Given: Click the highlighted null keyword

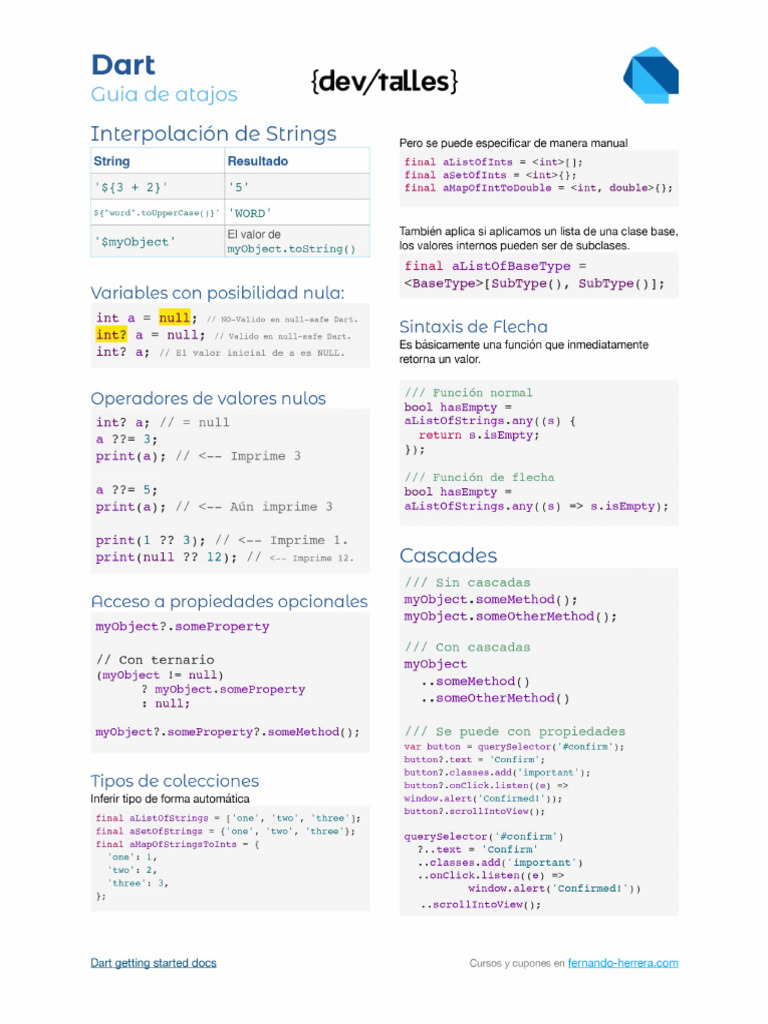Looking at the screenshot, I should (x=174, y=318).
